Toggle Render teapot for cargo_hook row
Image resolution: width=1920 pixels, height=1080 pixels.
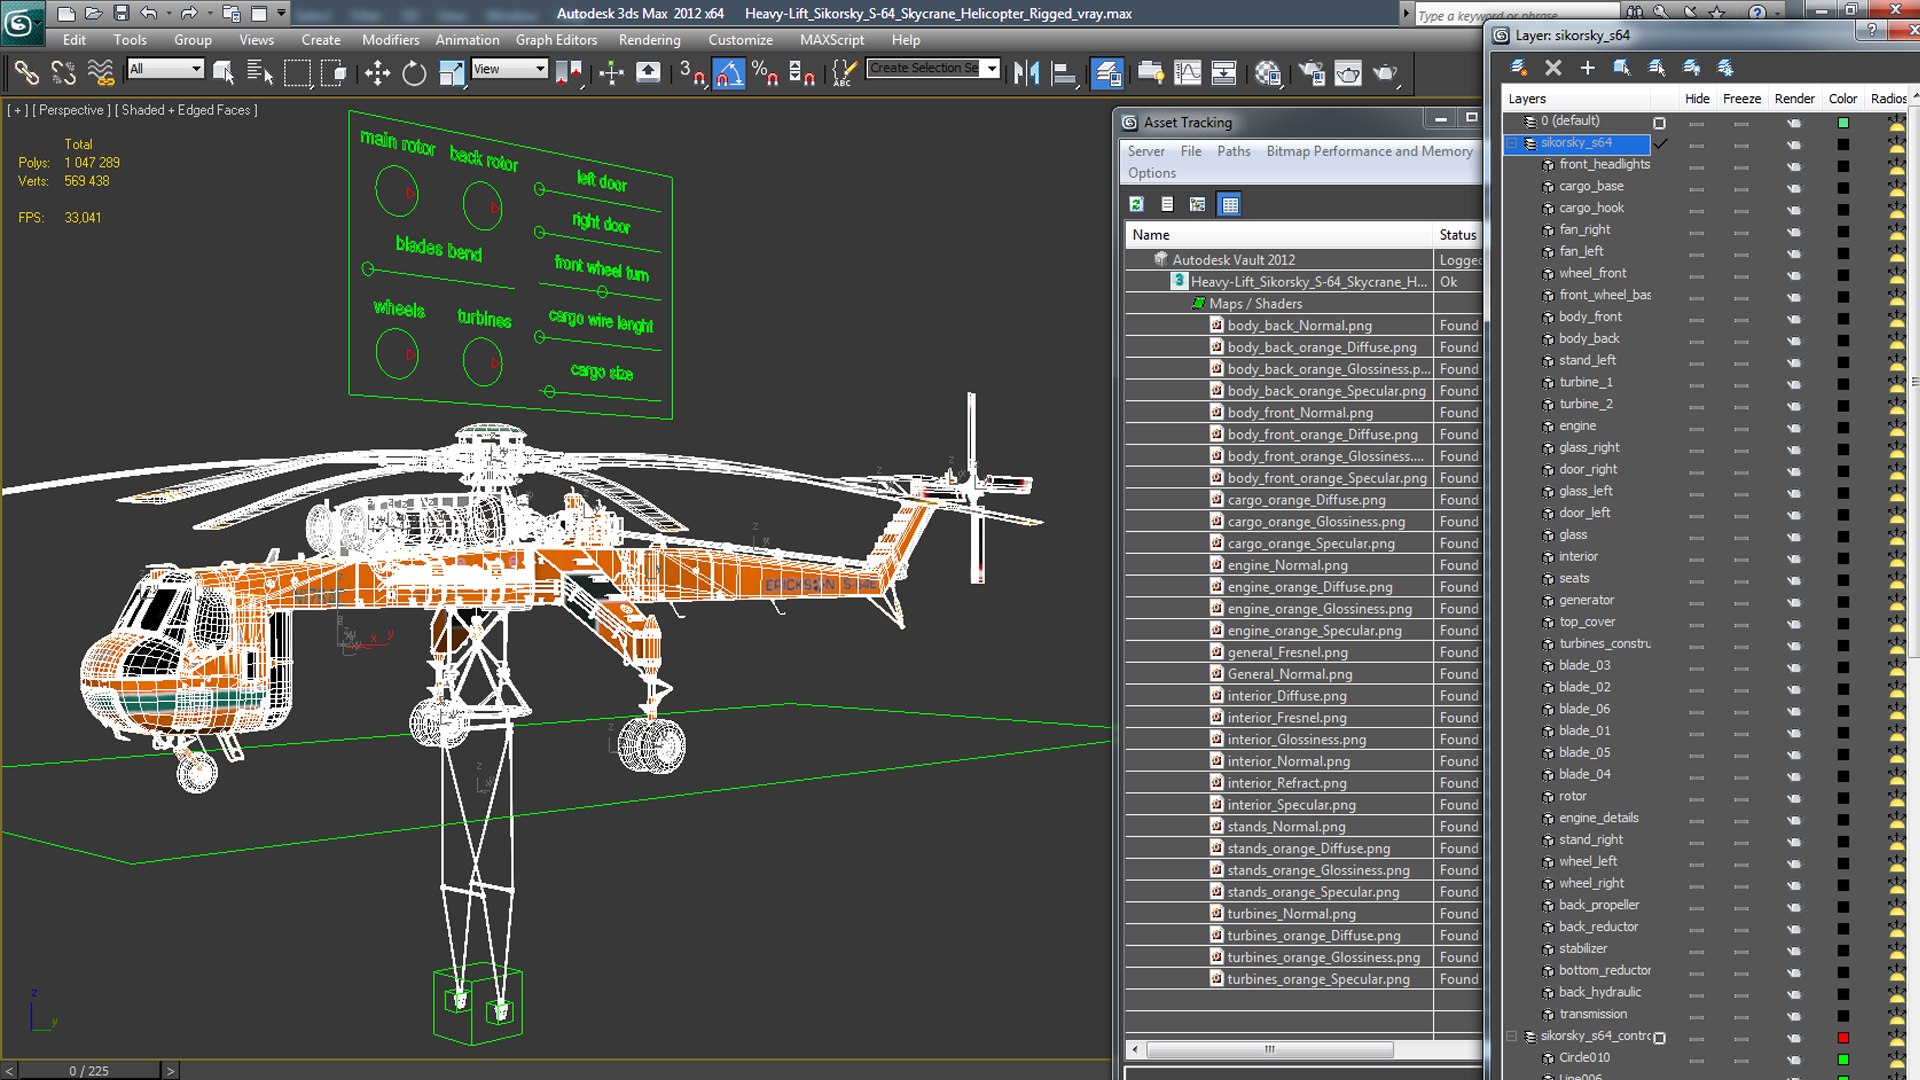tap(1794, 209)
